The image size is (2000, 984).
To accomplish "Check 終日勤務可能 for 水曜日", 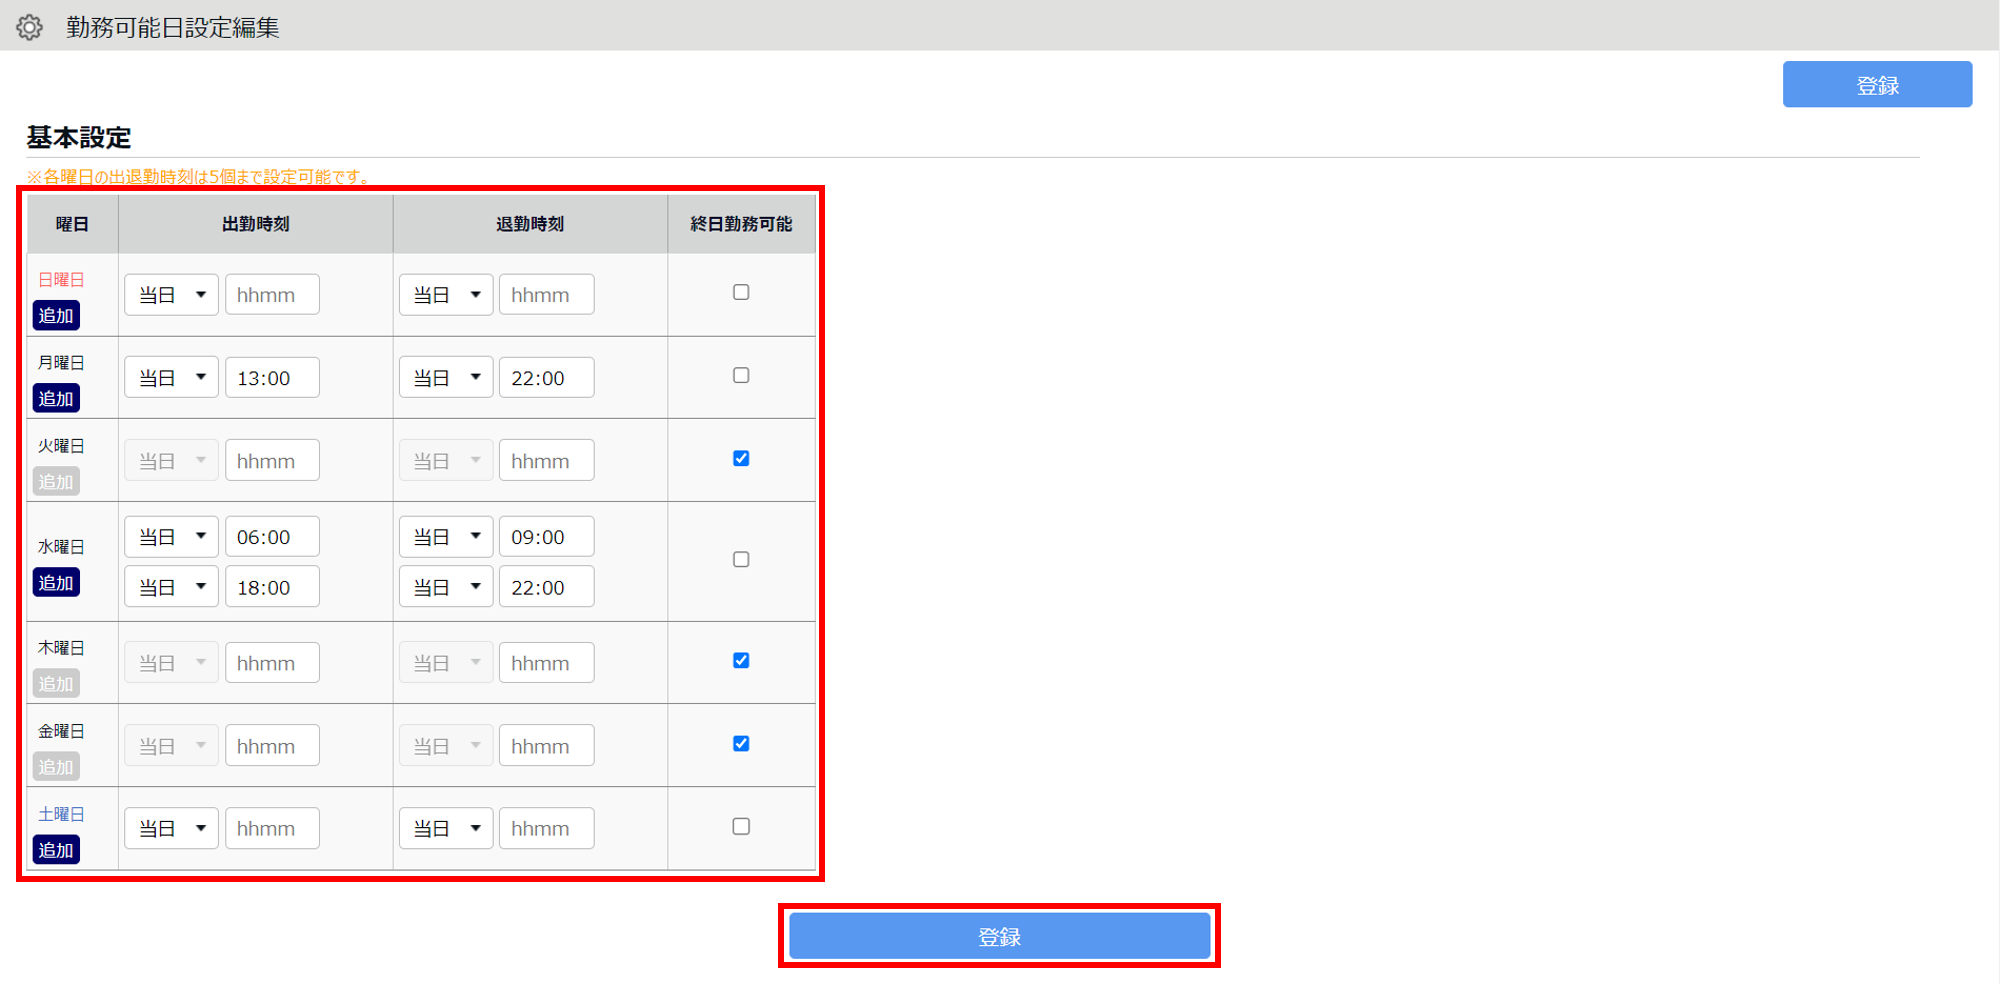I will point(741,559).
